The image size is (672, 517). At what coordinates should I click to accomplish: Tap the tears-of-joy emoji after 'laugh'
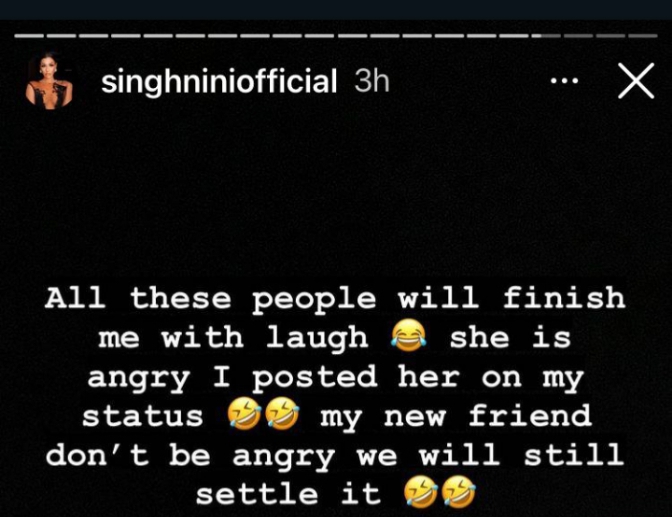tap(408, 336)
